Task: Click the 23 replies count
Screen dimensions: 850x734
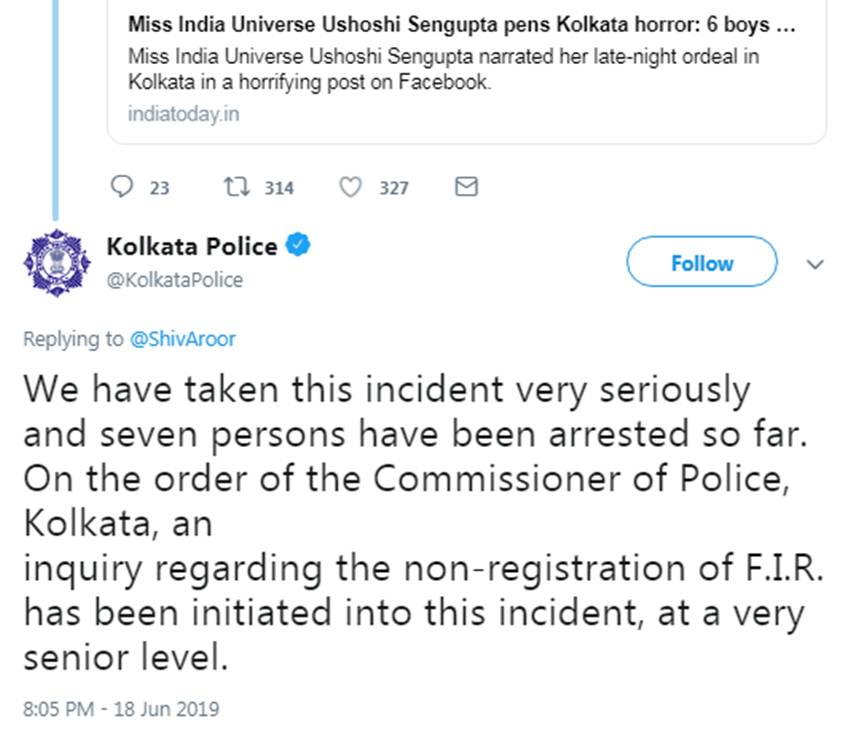Action: click(x=160, y=188)
